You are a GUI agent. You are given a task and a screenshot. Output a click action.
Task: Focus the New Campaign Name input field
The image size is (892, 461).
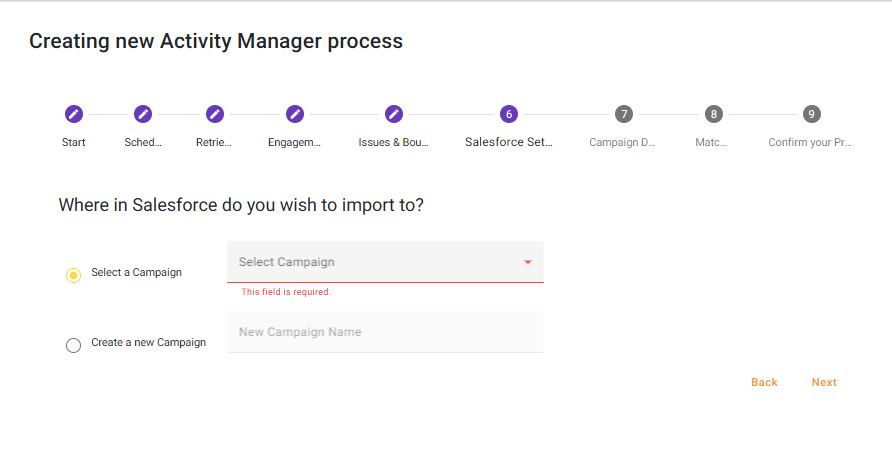(385, 332)
